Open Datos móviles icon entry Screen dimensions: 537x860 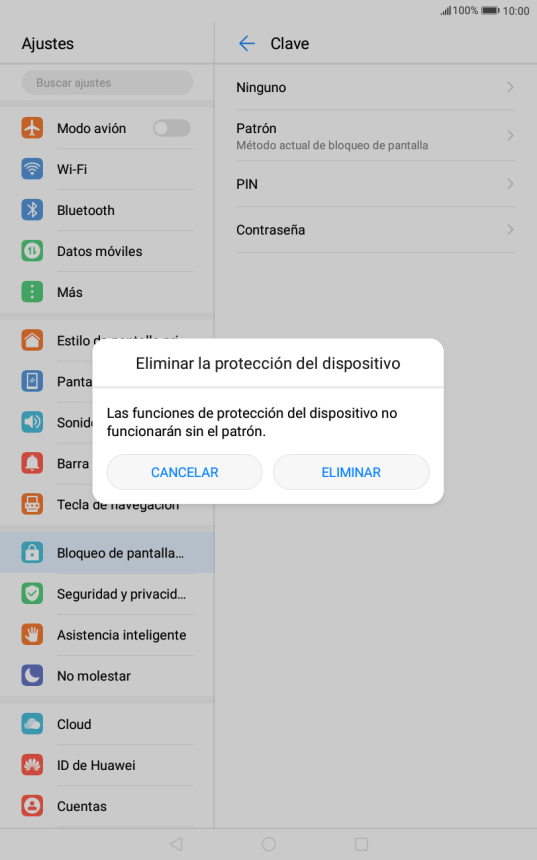click(x=32, y=251)
